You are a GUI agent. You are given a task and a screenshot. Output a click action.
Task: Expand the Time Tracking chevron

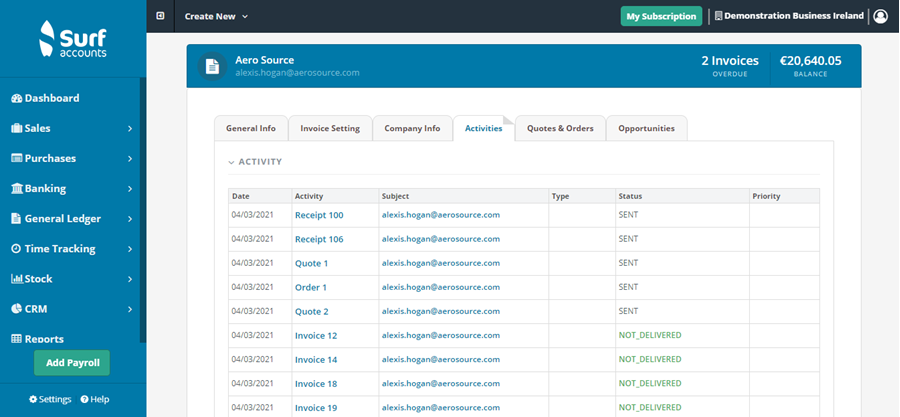pos(130,249)
